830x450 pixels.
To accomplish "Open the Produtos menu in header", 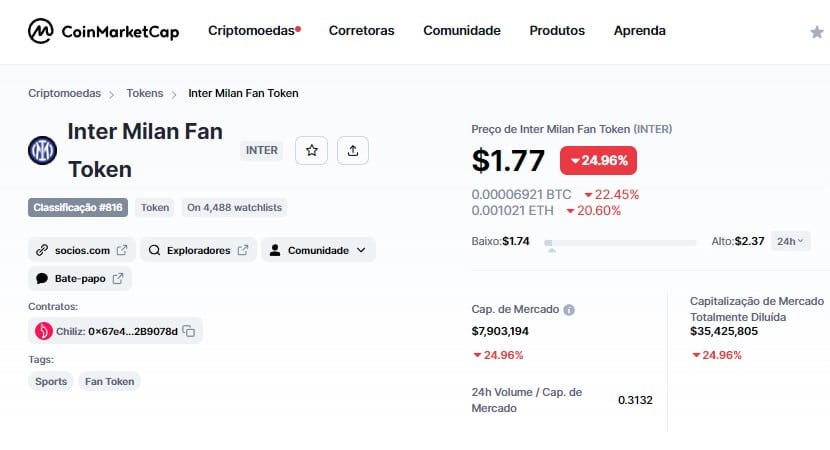I will (x=557, y=31).
